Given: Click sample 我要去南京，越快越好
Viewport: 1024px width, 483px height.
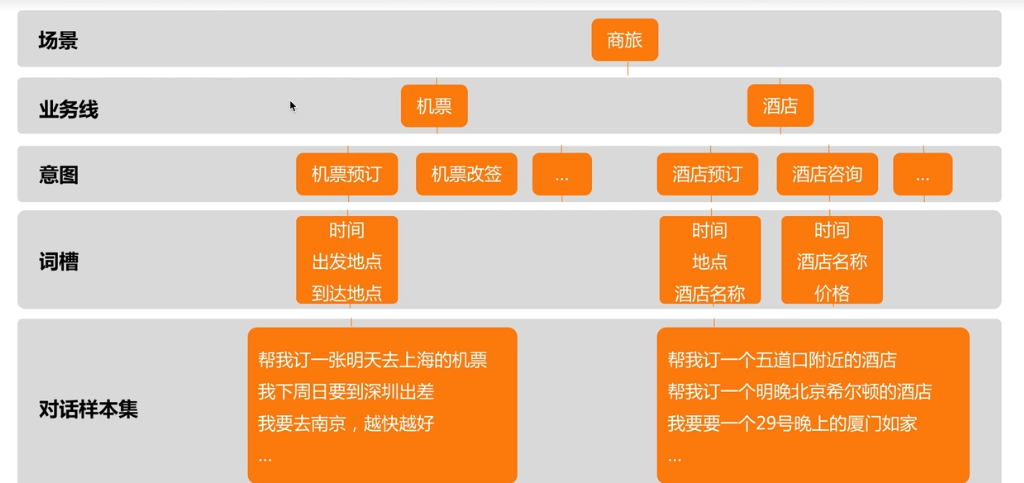Looking at the screenshot, I should click(x=346, y=424).
